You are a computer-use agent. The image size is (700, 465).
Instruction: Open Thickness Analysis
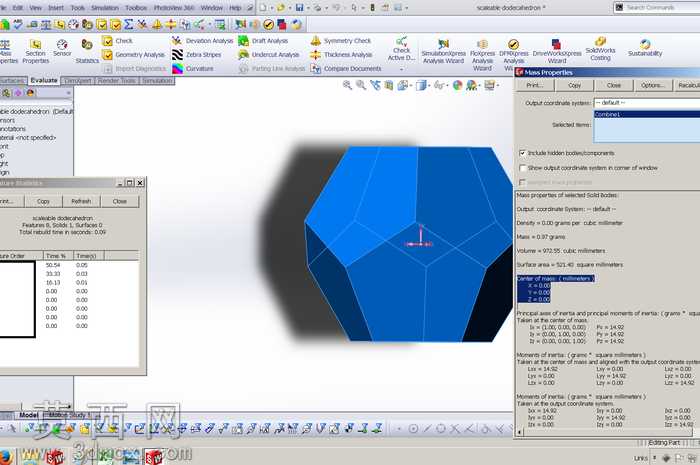pyautogui.click(x=342, y=54)
